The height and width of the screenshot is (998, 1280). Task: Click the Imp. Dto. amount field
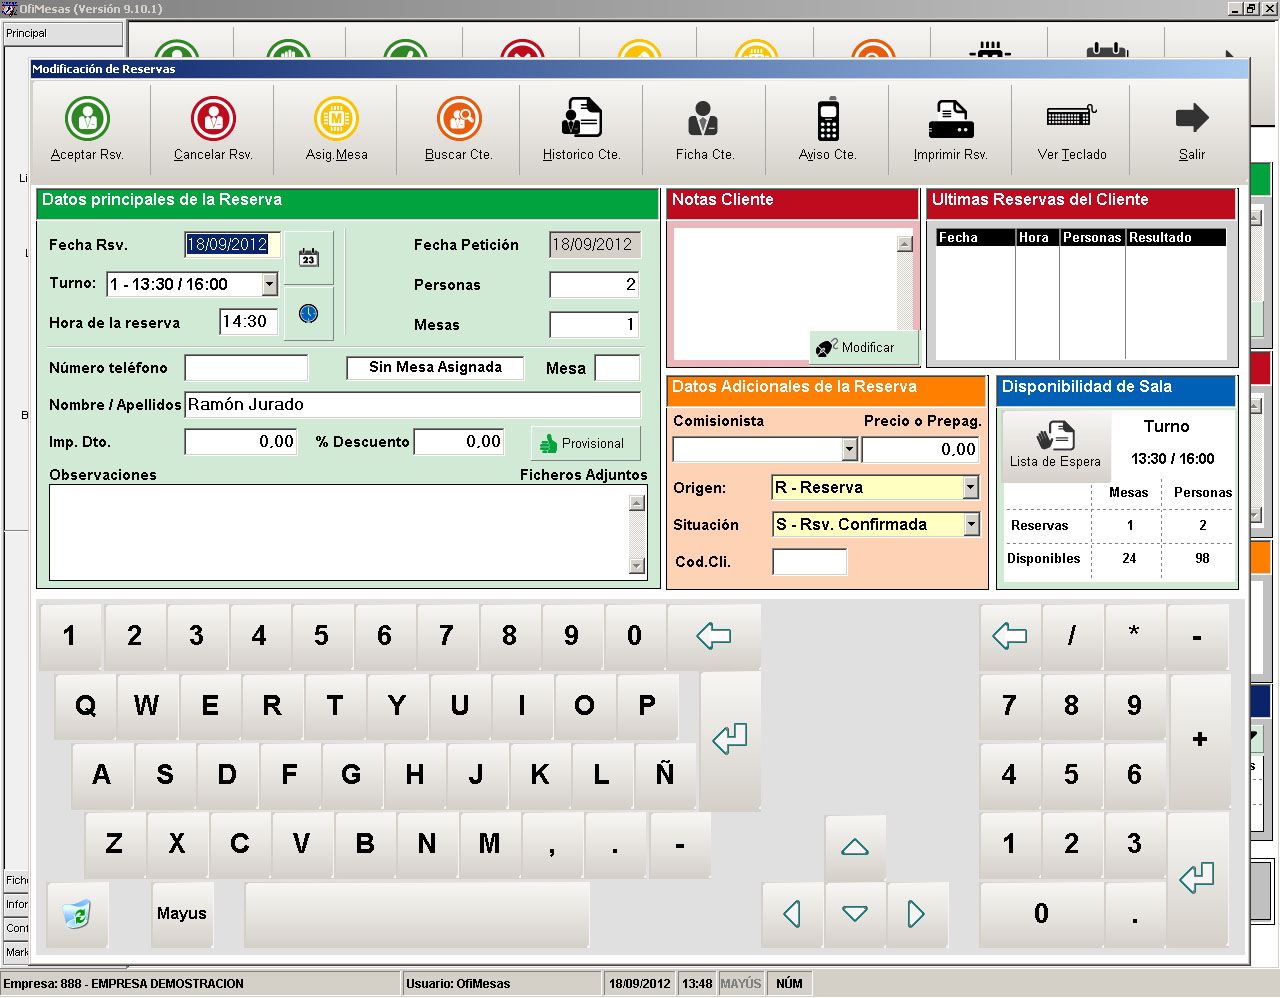pyautogui.click(x=241, y=442)
